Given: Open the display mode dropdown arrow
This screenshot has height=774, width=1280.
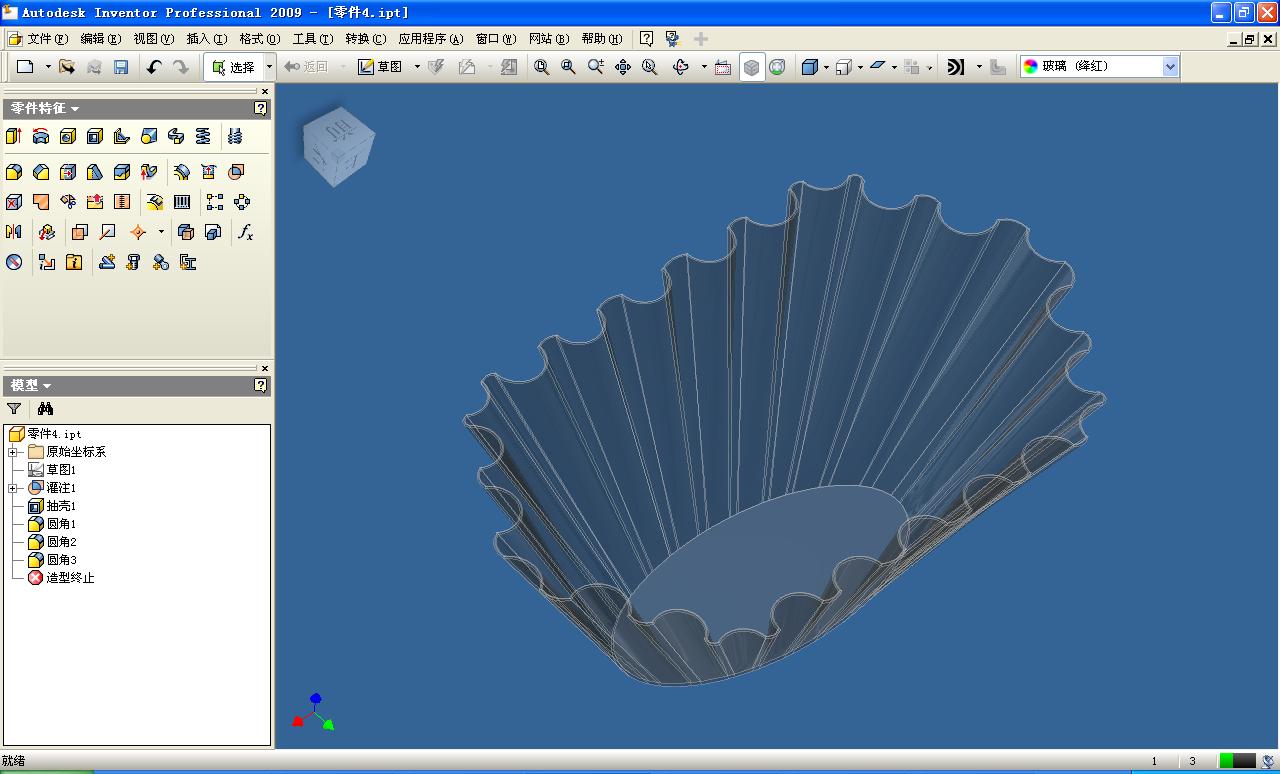Looking at the screenshot, I should coord(826,67).
